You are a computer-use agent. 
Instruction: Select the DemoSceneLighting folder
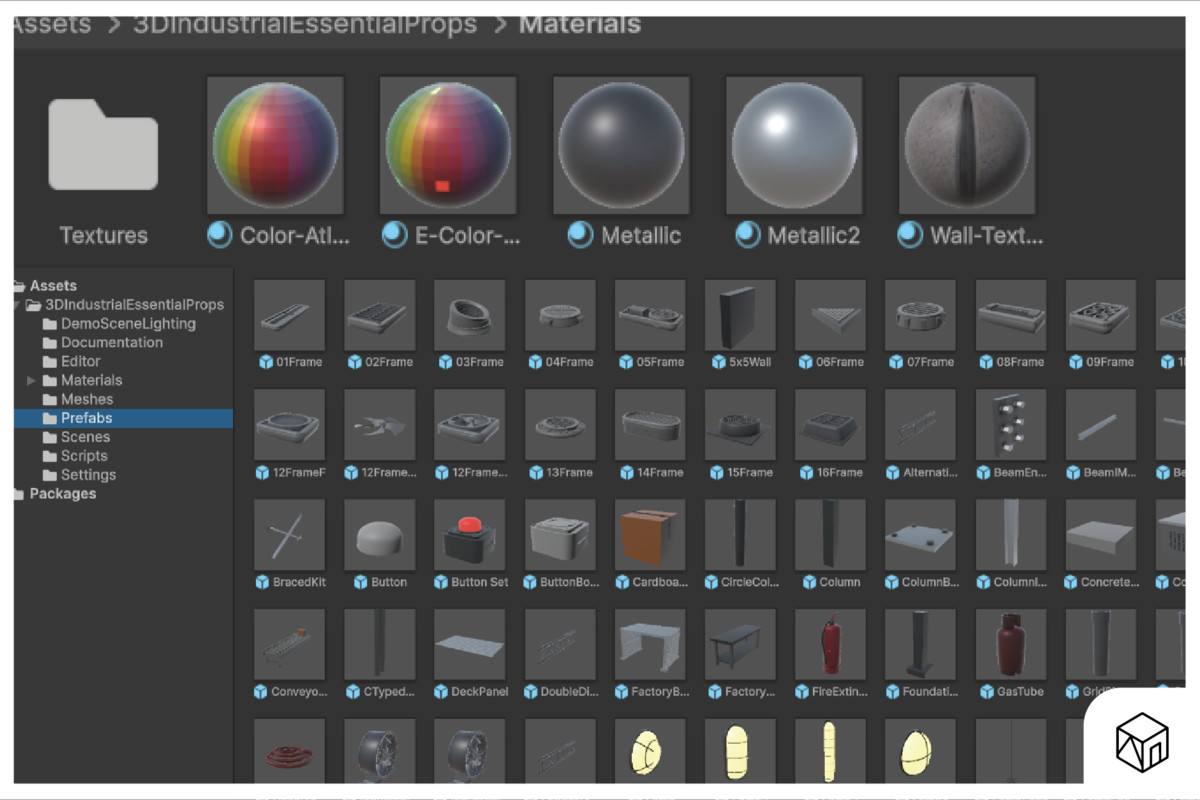(x=128, y=324)
